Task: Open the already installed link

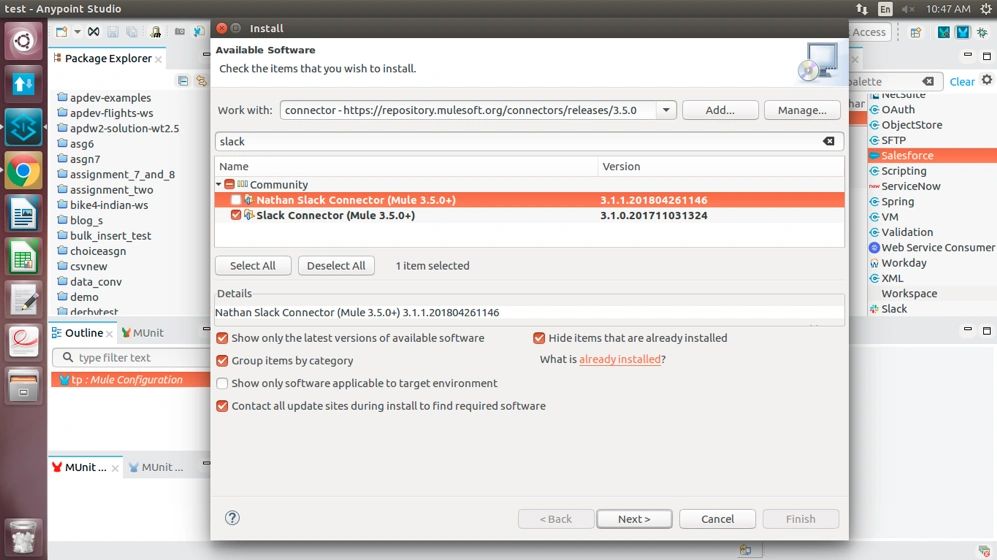Action: (x=619, y=359)
